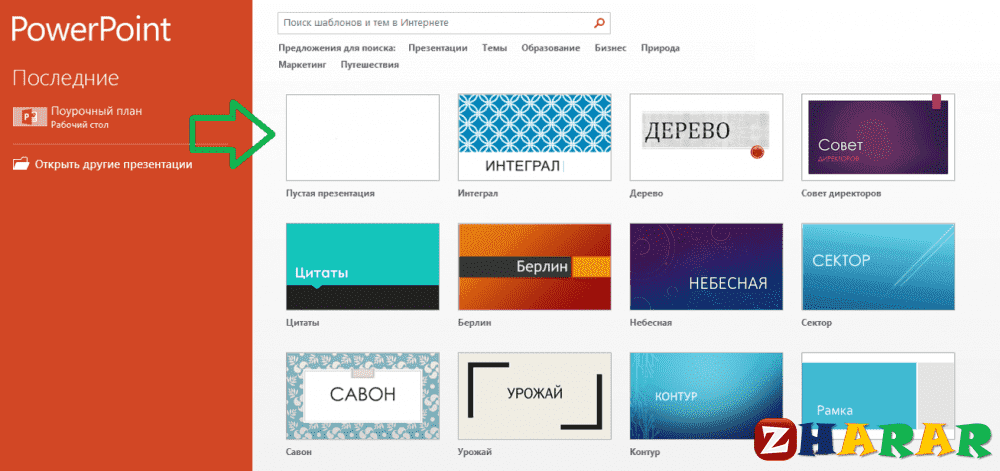Image resolution: width=1000 pixels, height=471 pixels.
Task: Click the folder icon to open other presentations
Action: pos(21,164)
